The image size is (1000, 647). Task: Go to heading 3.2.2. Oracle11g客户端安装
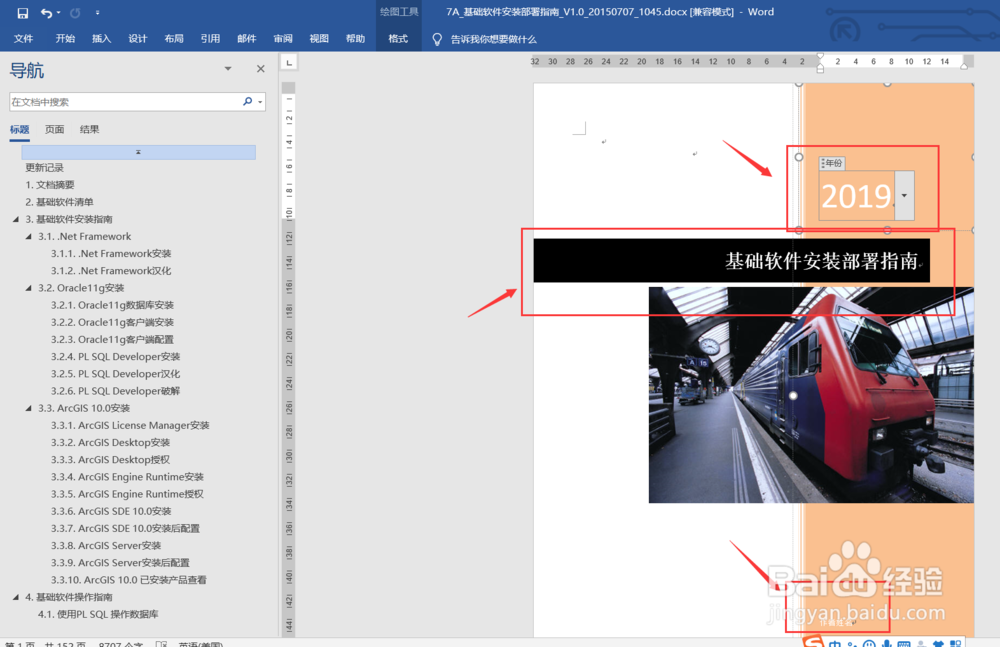[112, 323]
